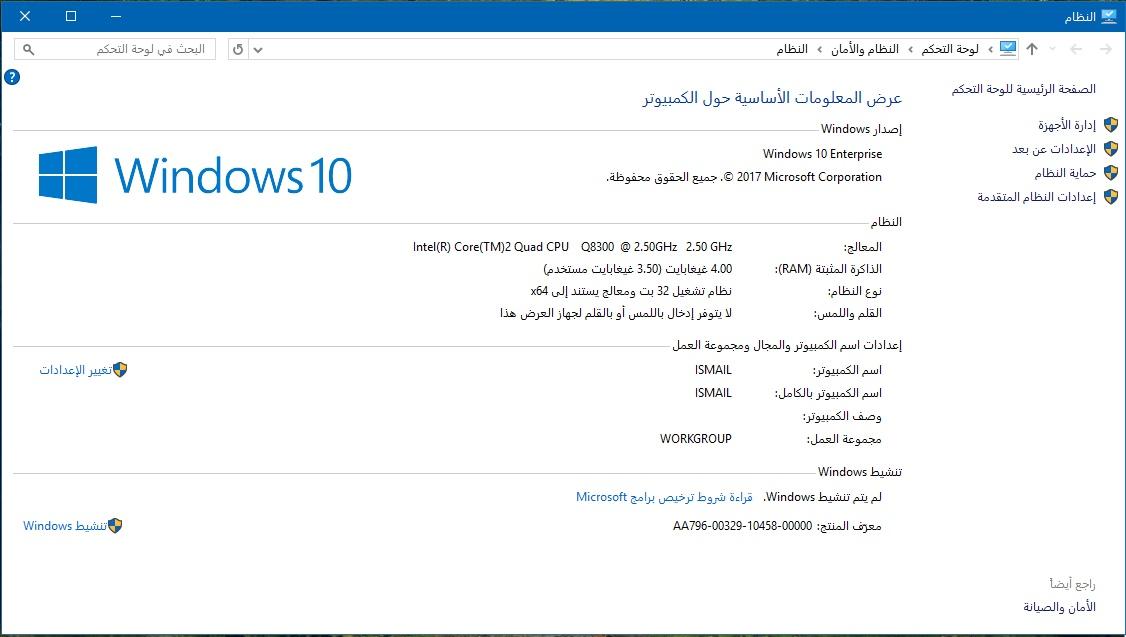The image size is (1126, 637).
Task: Select النظام breadcrumb in address bar
Action: [791, 49]
